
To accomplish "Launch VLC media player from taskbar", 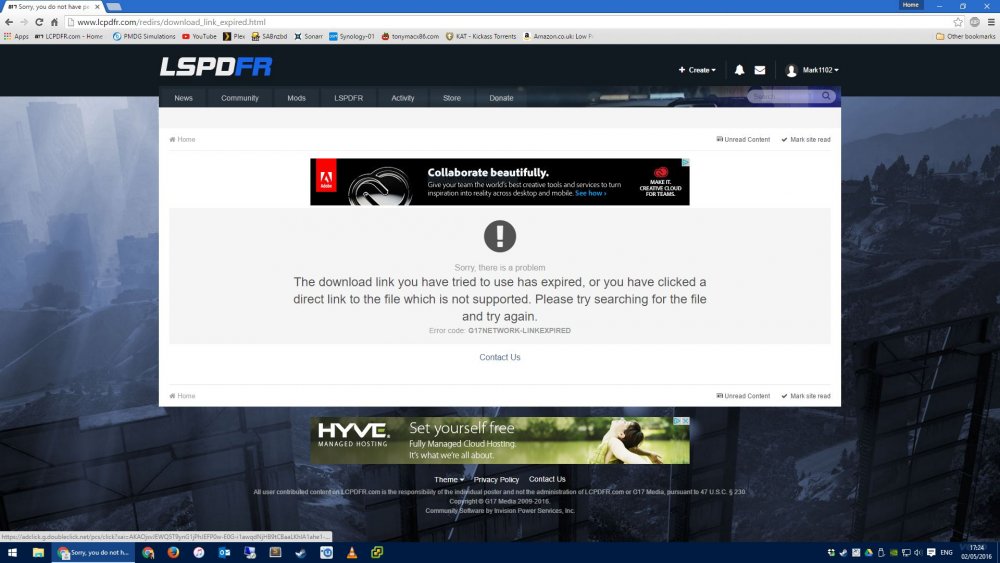I will pyautogui.click(x=352, y=552).
